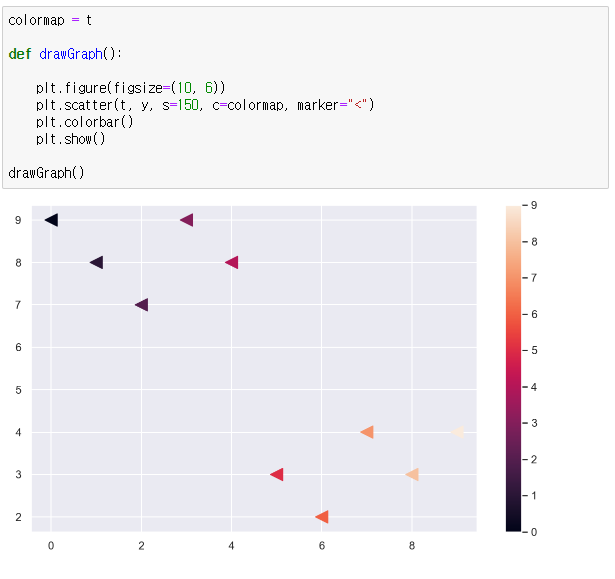Click the plt.show() line
The width and height of the screenshot is (615, 579).
click(x=71, y=139)
